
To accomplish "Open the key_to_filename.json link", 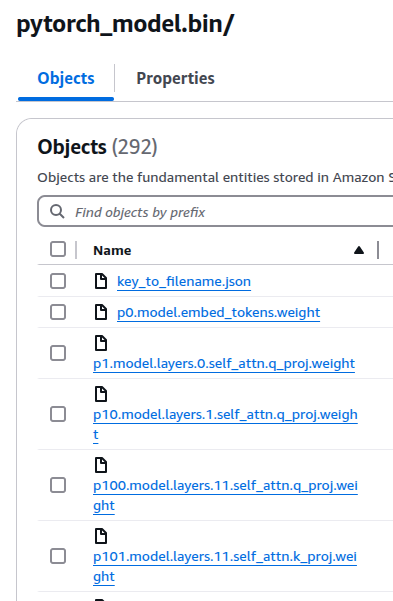I will coord(184,282).
